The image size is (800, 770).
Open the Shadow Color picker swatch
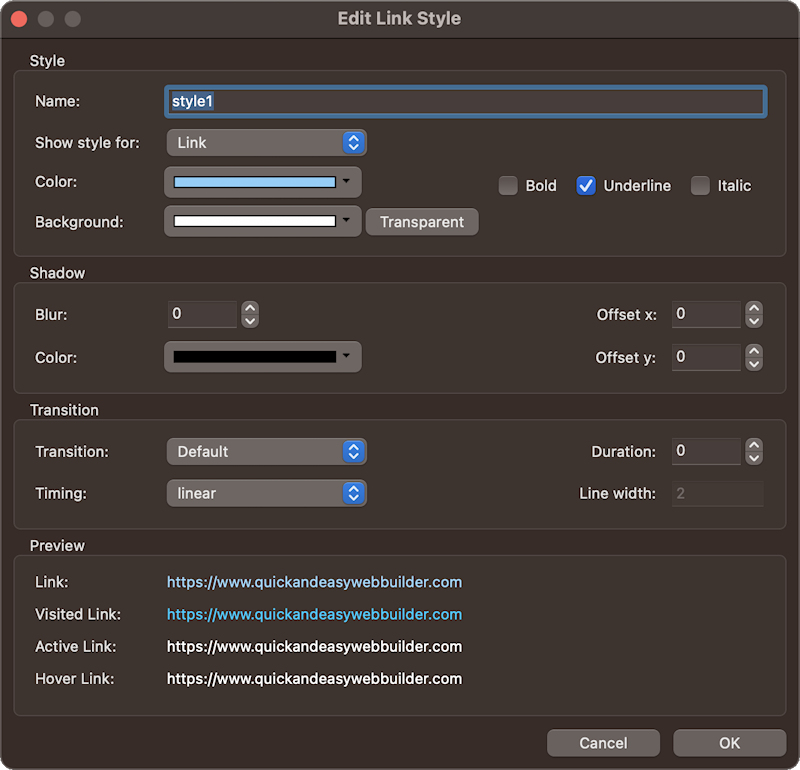click(x=262, y=357)
